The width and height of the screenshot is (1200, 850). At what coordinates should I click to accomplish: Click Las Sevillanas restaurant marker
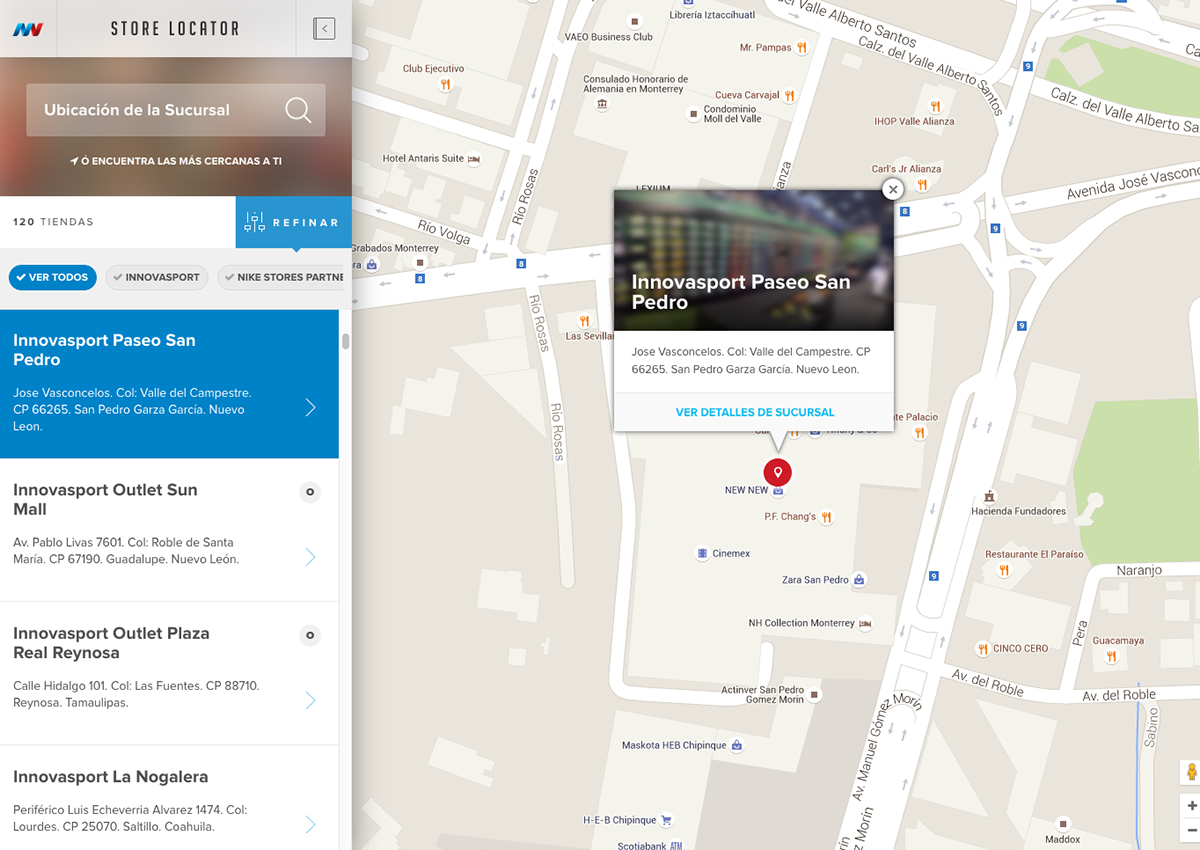584,321
